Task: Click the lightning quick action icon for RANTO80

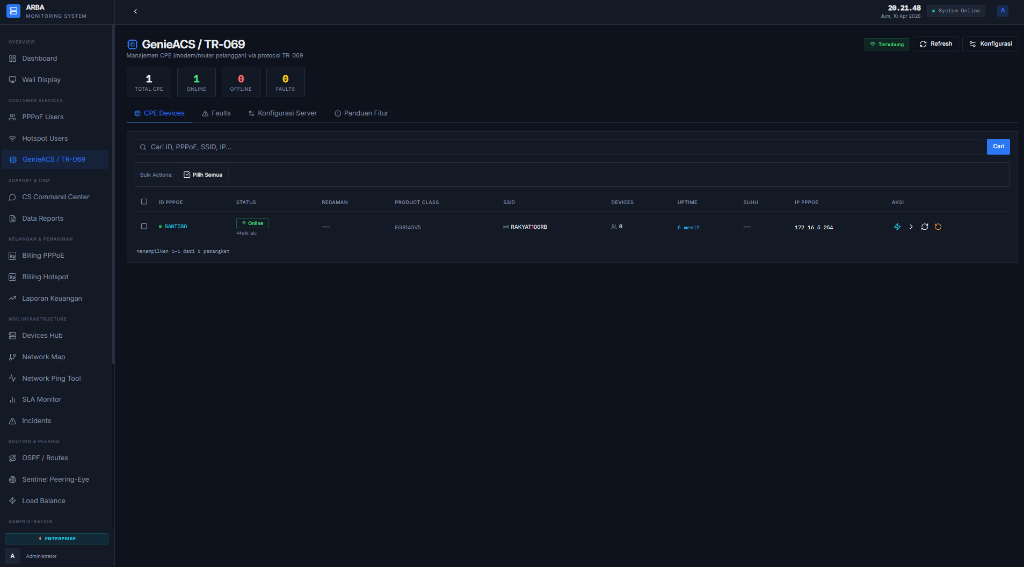Action: [x=897, y=227]
